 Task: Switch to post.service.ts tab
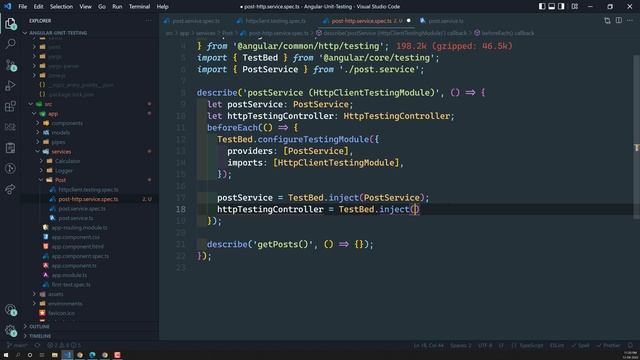[x=445, y=21]
